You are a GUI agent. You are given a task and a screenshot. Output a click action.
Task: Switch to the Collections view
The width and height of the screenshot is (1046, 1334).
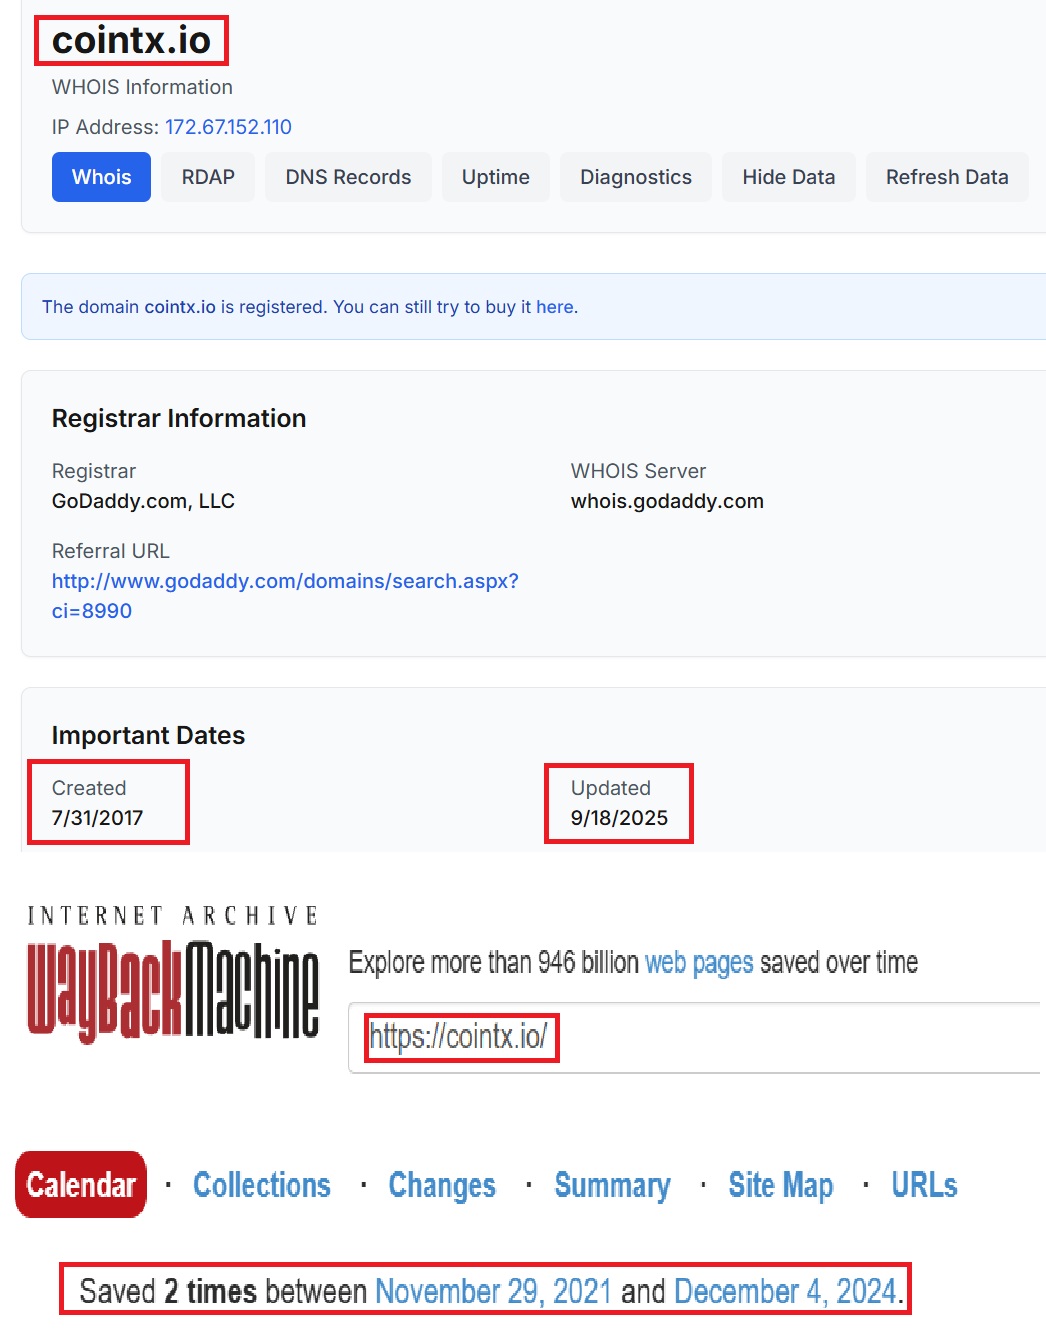click(x=262, y=1185)
